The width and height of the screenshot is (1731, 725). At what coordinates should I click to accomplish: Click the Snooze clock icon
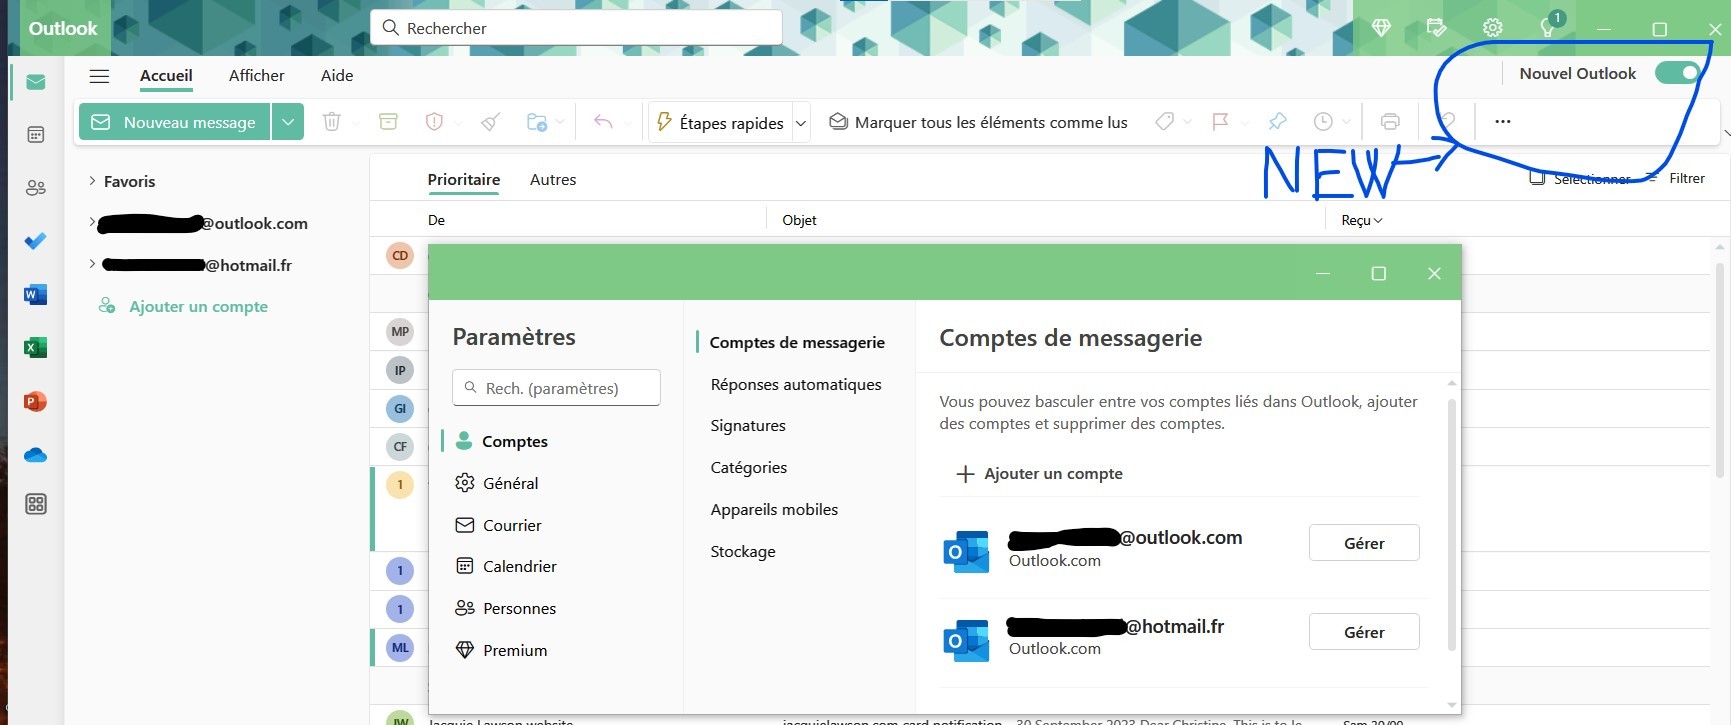click(x=1323, y=122)
